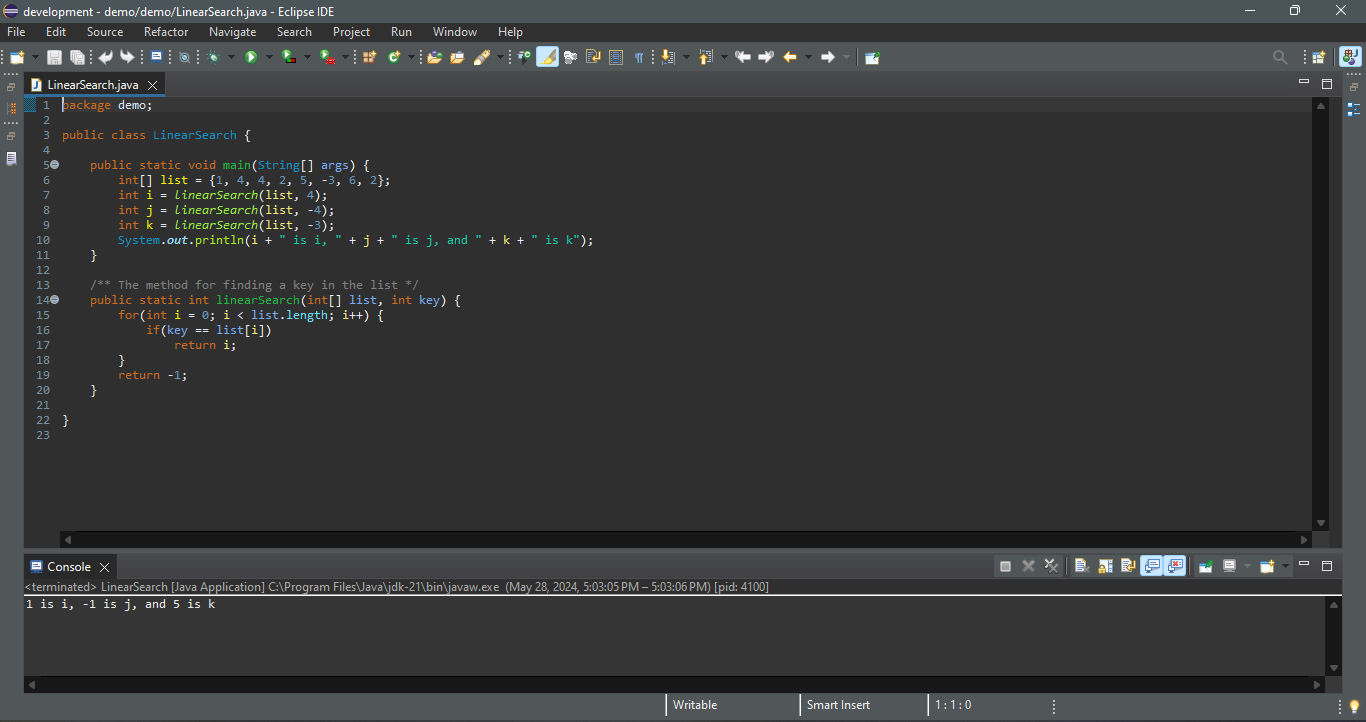Screen dimensions: 1366x722
Task: Click the green Run button in toolbar
Action: [251, 57]
